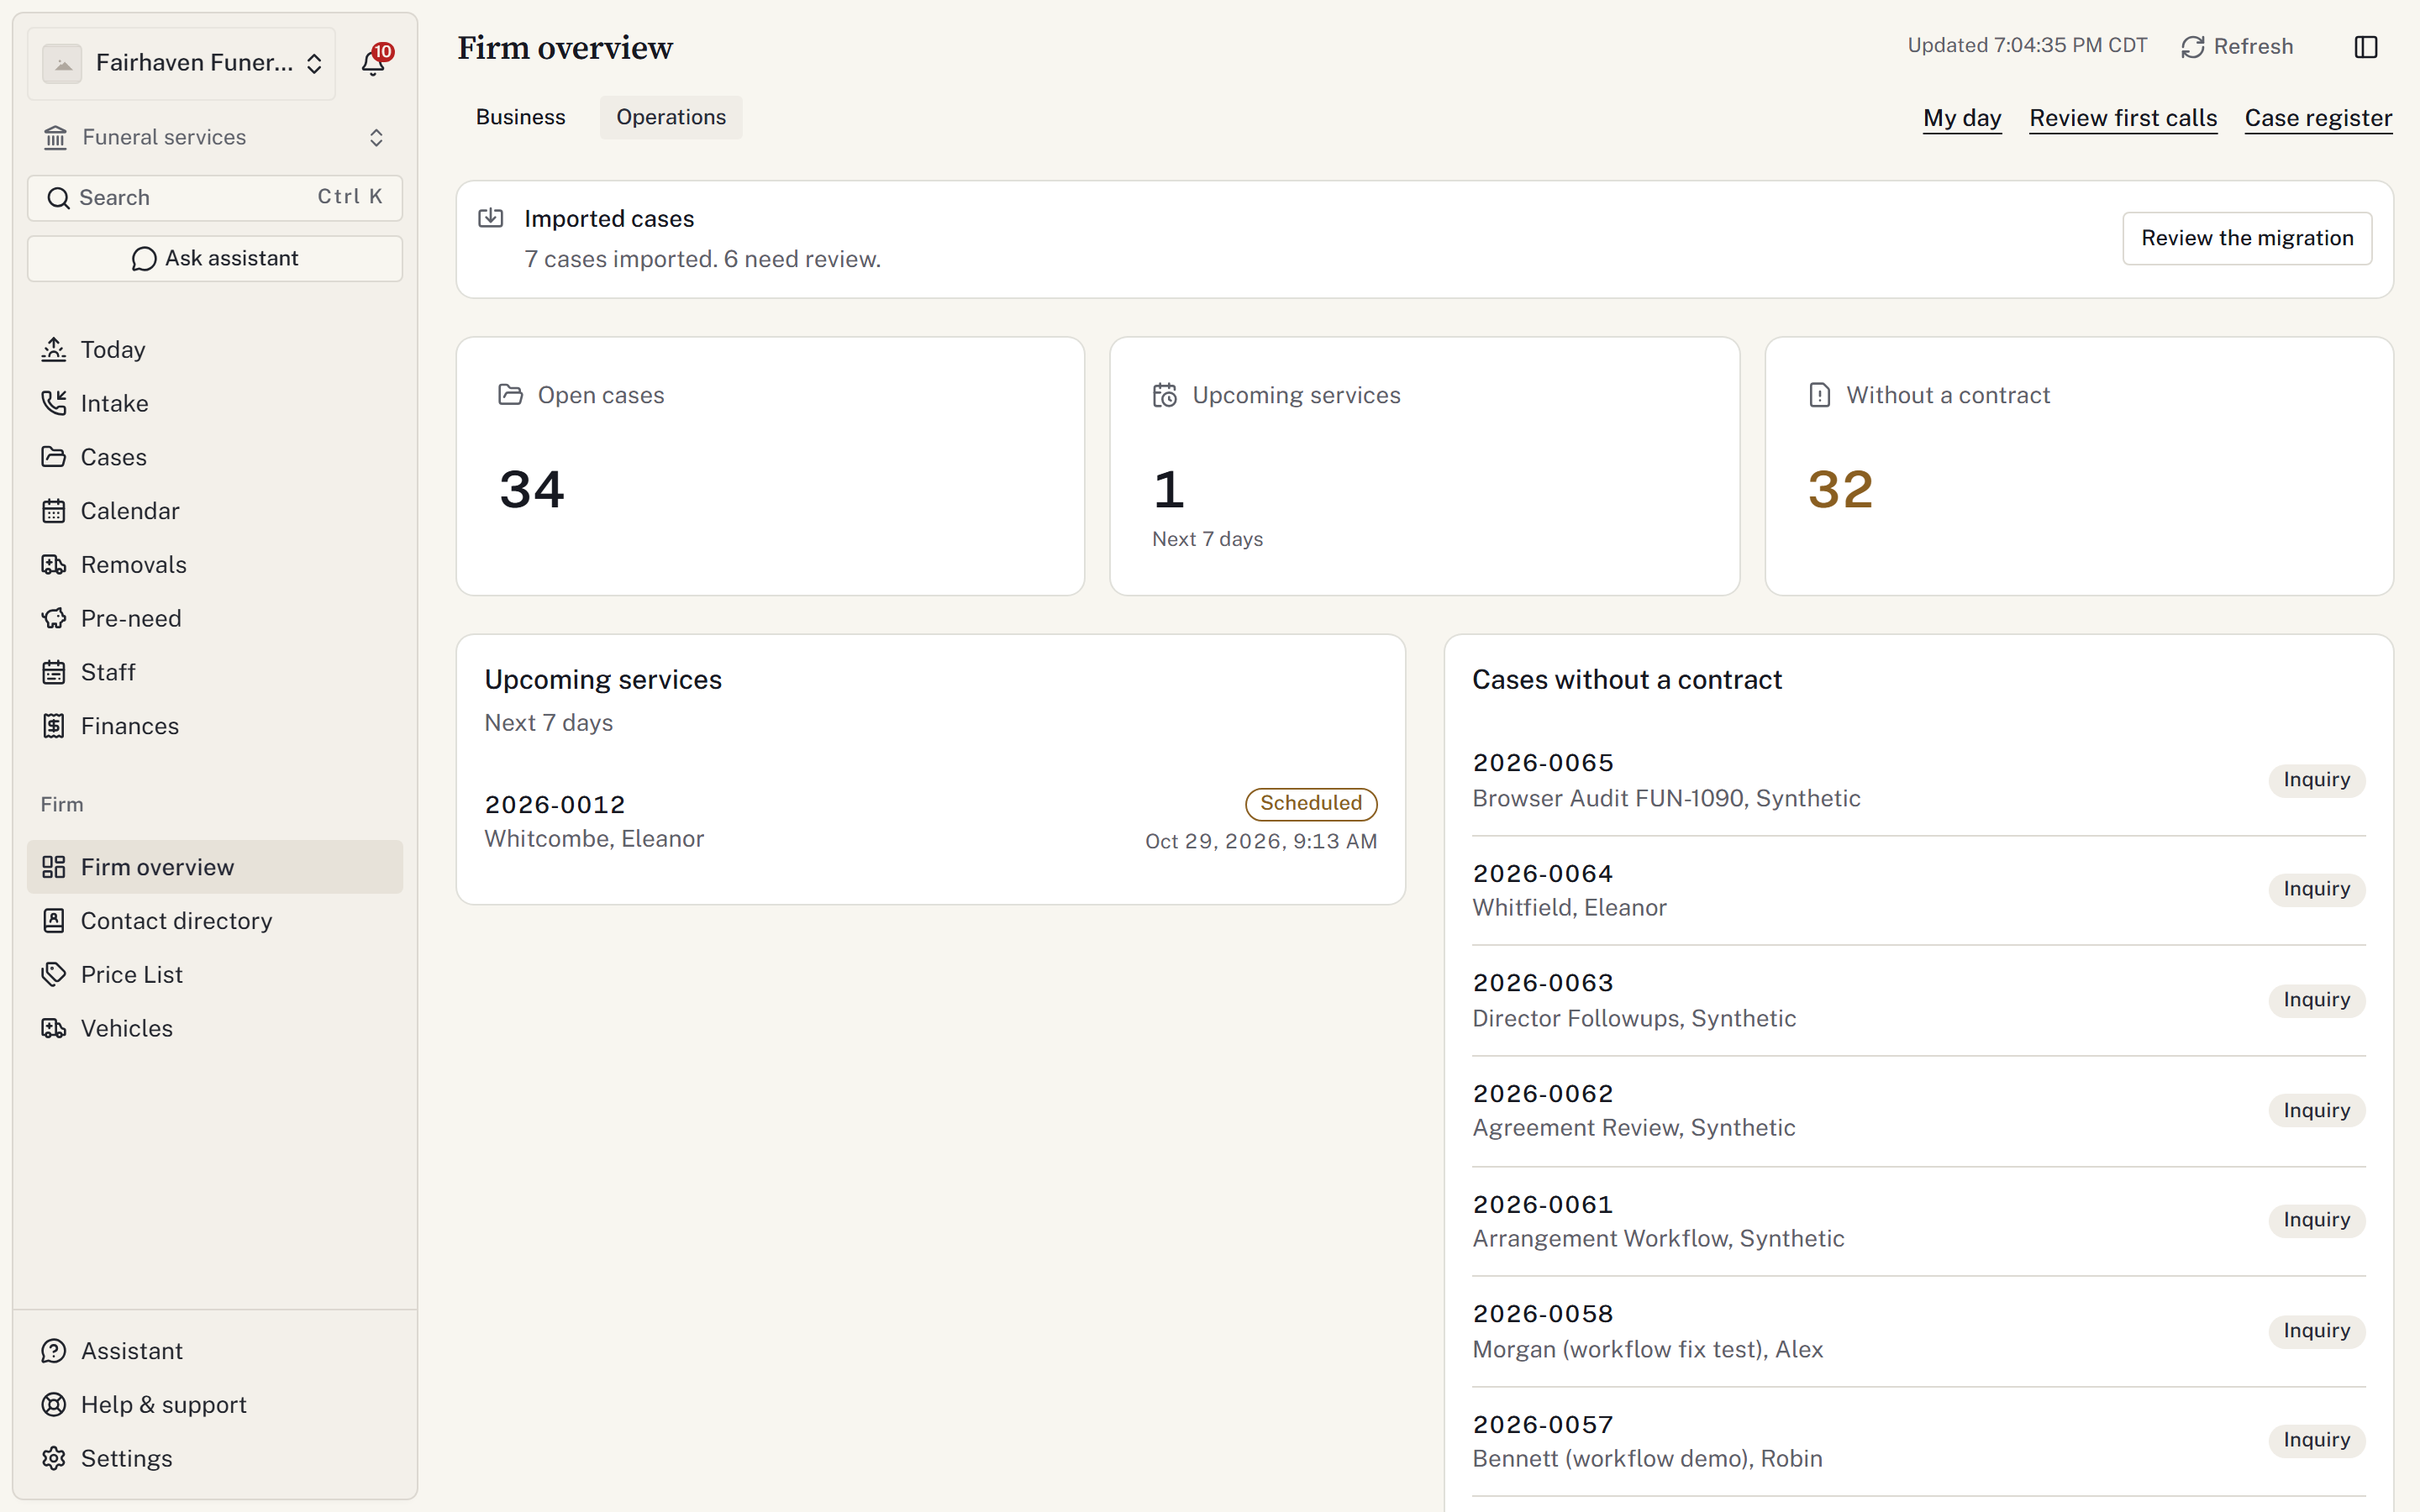Open Help & support
This screenshot has width=2420, height=1512.
tap(215, 1405)
